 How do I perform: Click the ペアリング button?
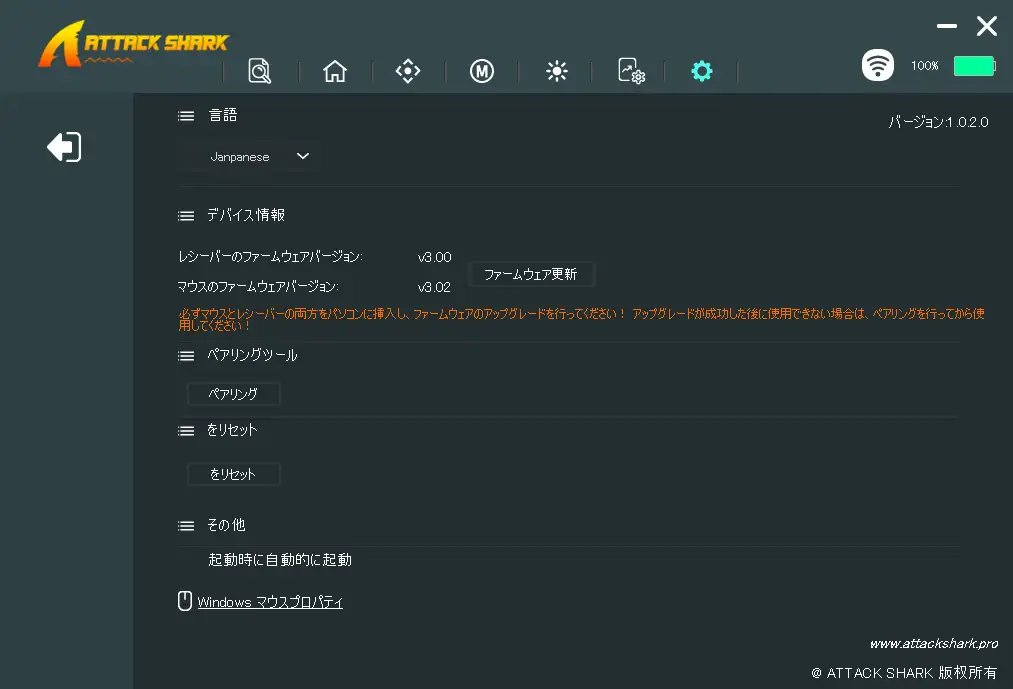coord(233,394)
